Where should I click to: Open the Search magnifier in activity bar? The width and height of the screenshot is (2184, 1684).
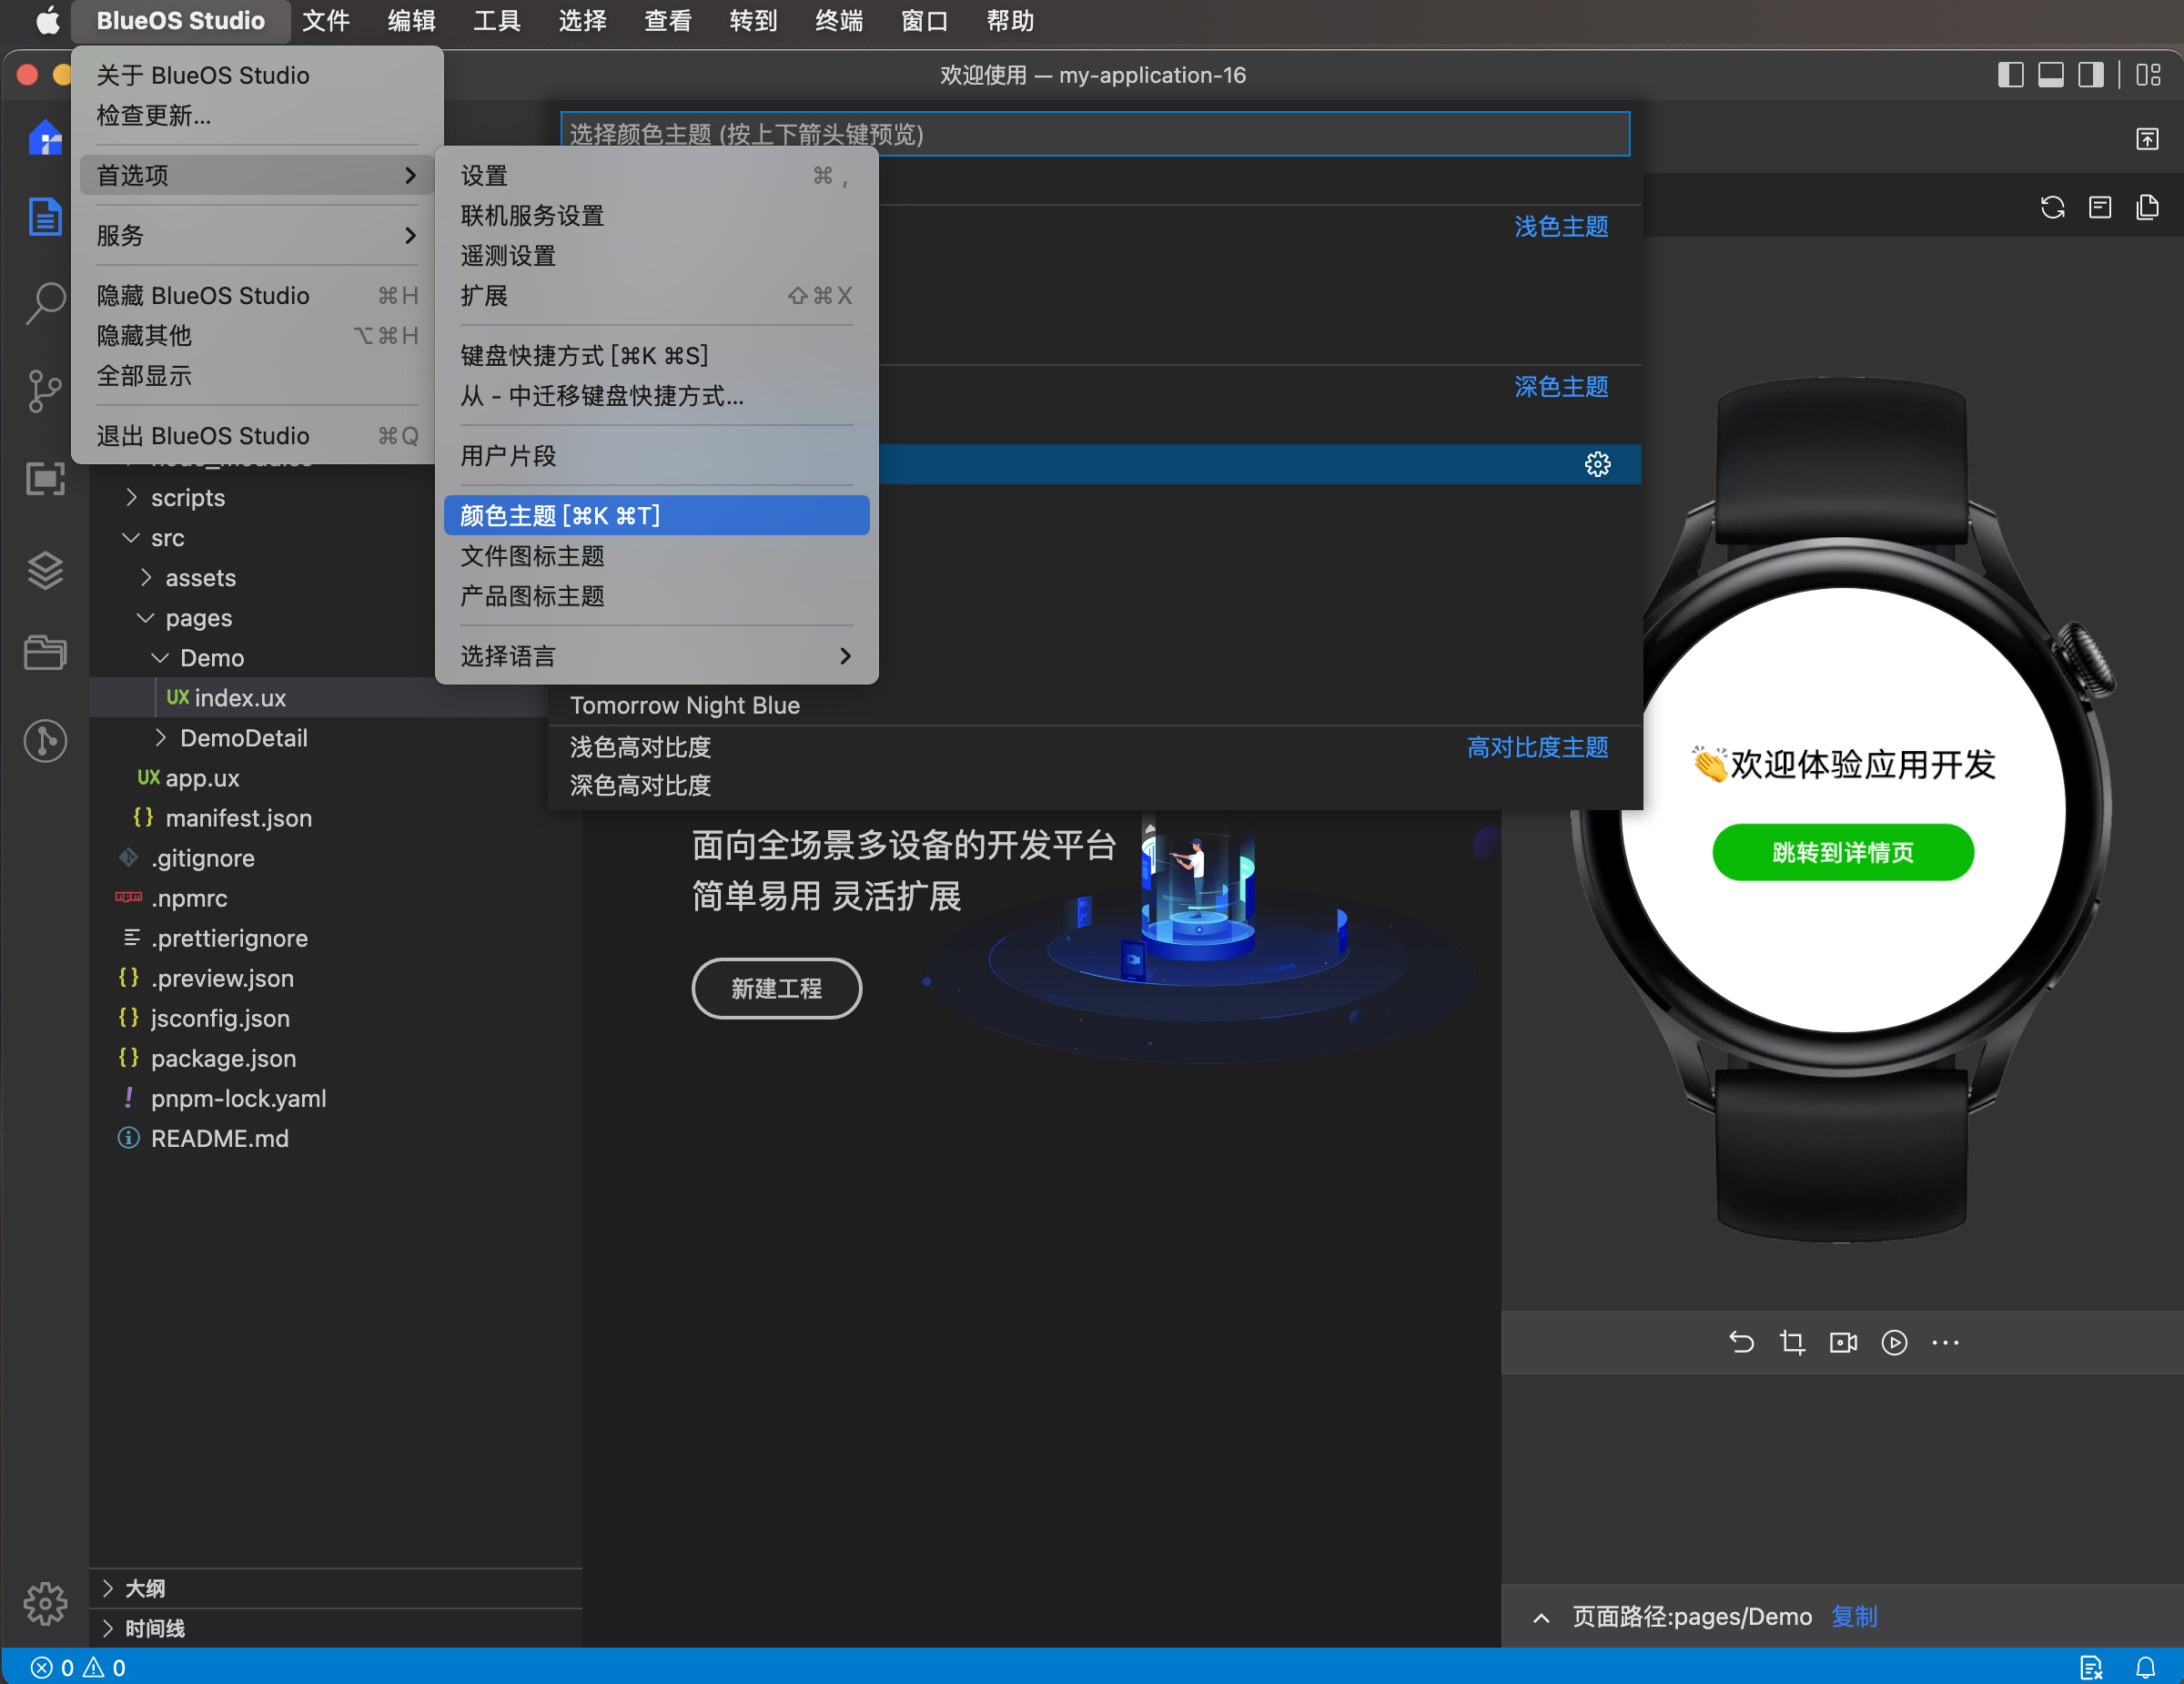[x=45, y=301]
